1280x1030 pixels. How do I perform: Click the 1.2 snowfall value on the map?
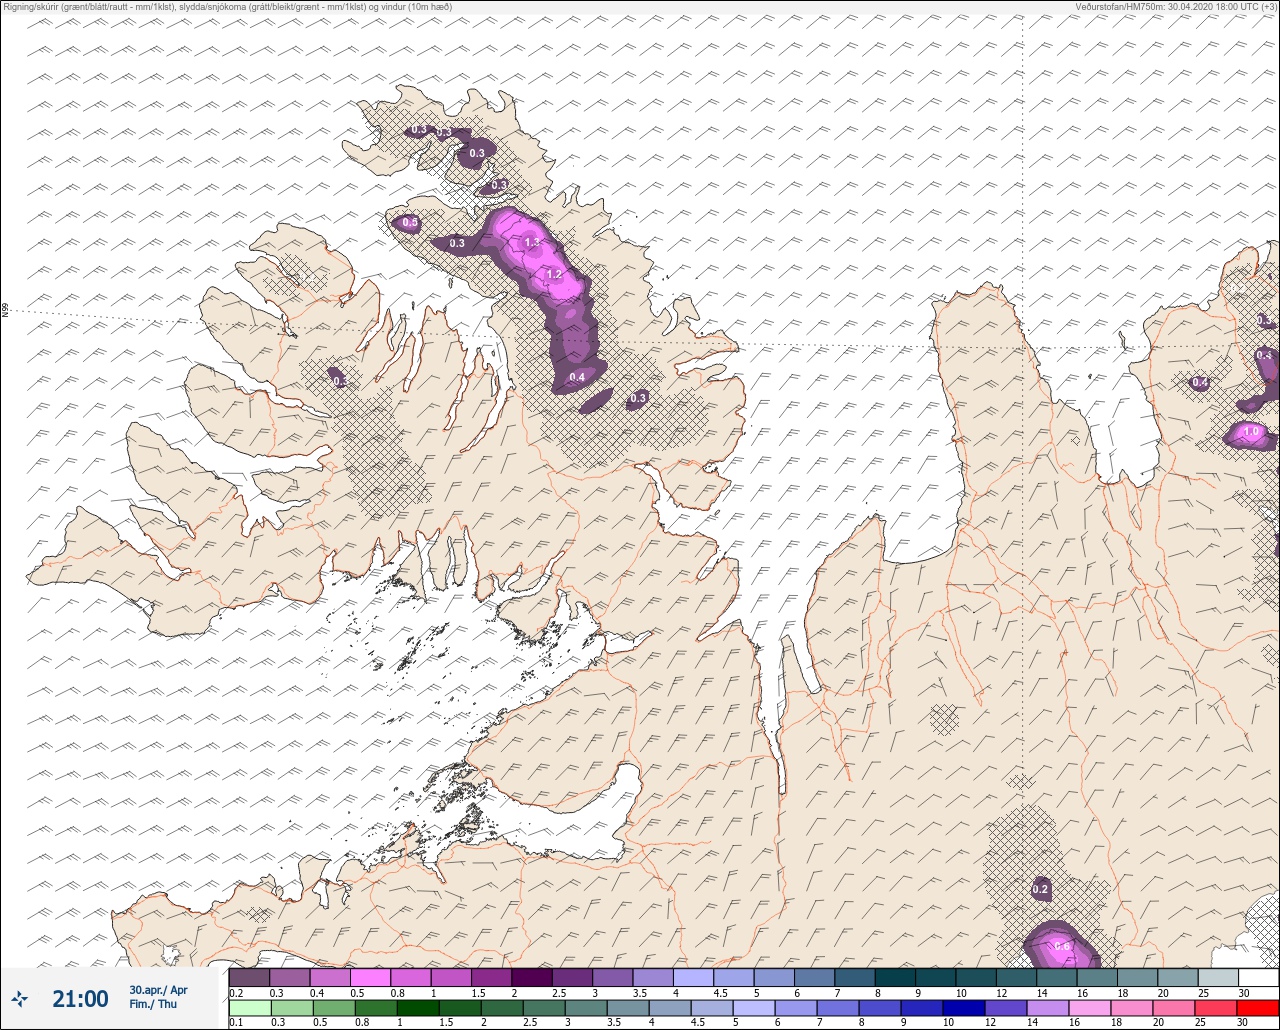pos(554,274)
